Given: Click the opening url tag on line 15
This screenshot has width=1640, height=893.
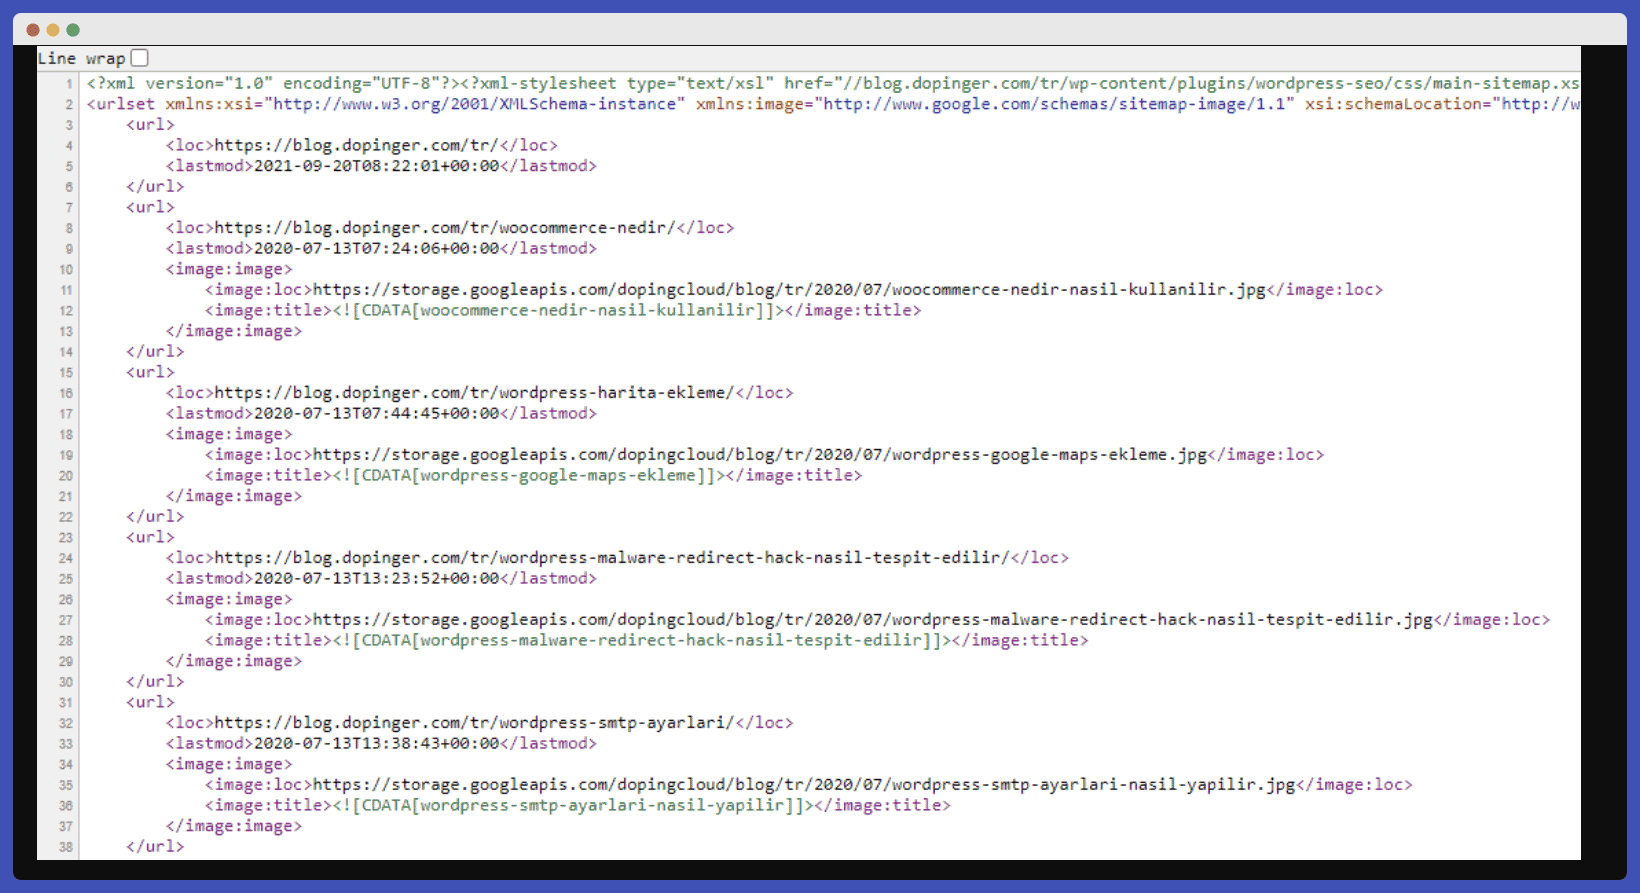Looking at the screenshot, I should pyautogui.click(x=150, y=372).
